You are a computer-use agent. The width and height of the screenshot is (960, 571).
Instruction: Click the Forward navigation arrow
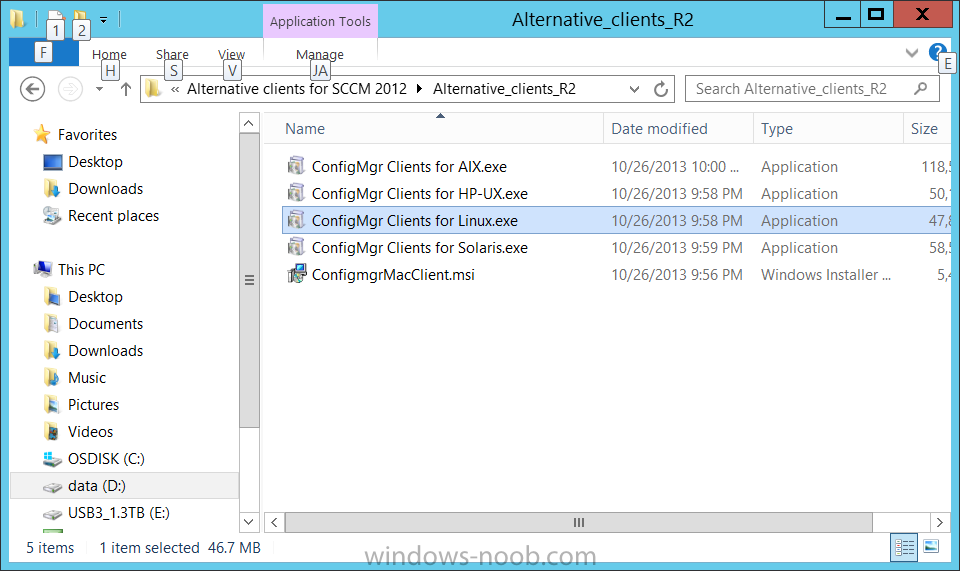point(70,89)
